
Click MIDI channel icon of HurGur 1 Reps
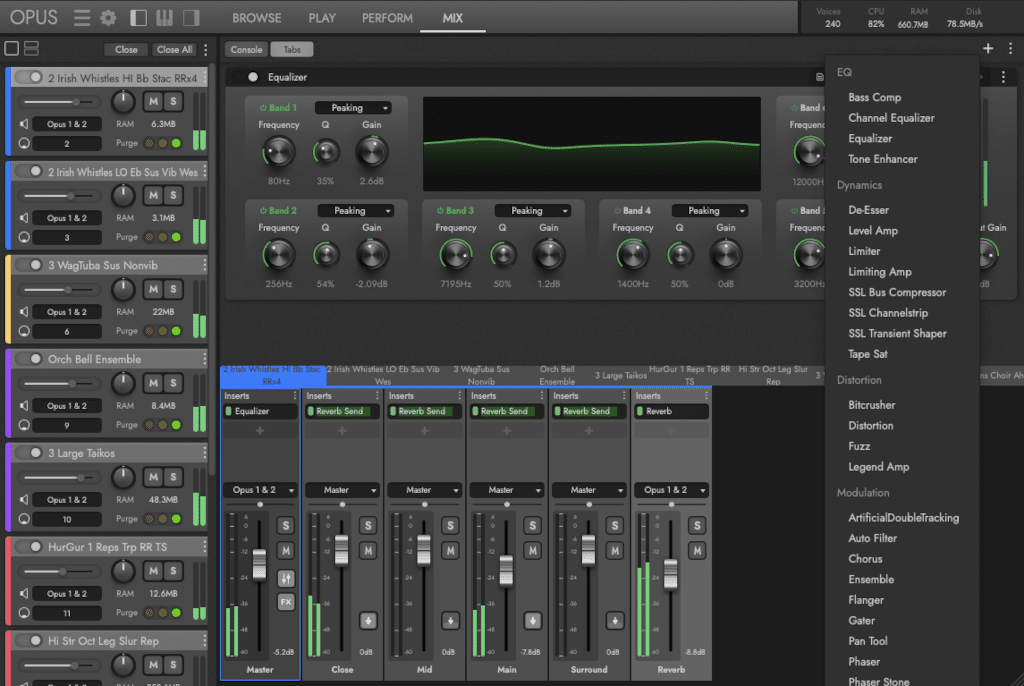click(24, 613)
